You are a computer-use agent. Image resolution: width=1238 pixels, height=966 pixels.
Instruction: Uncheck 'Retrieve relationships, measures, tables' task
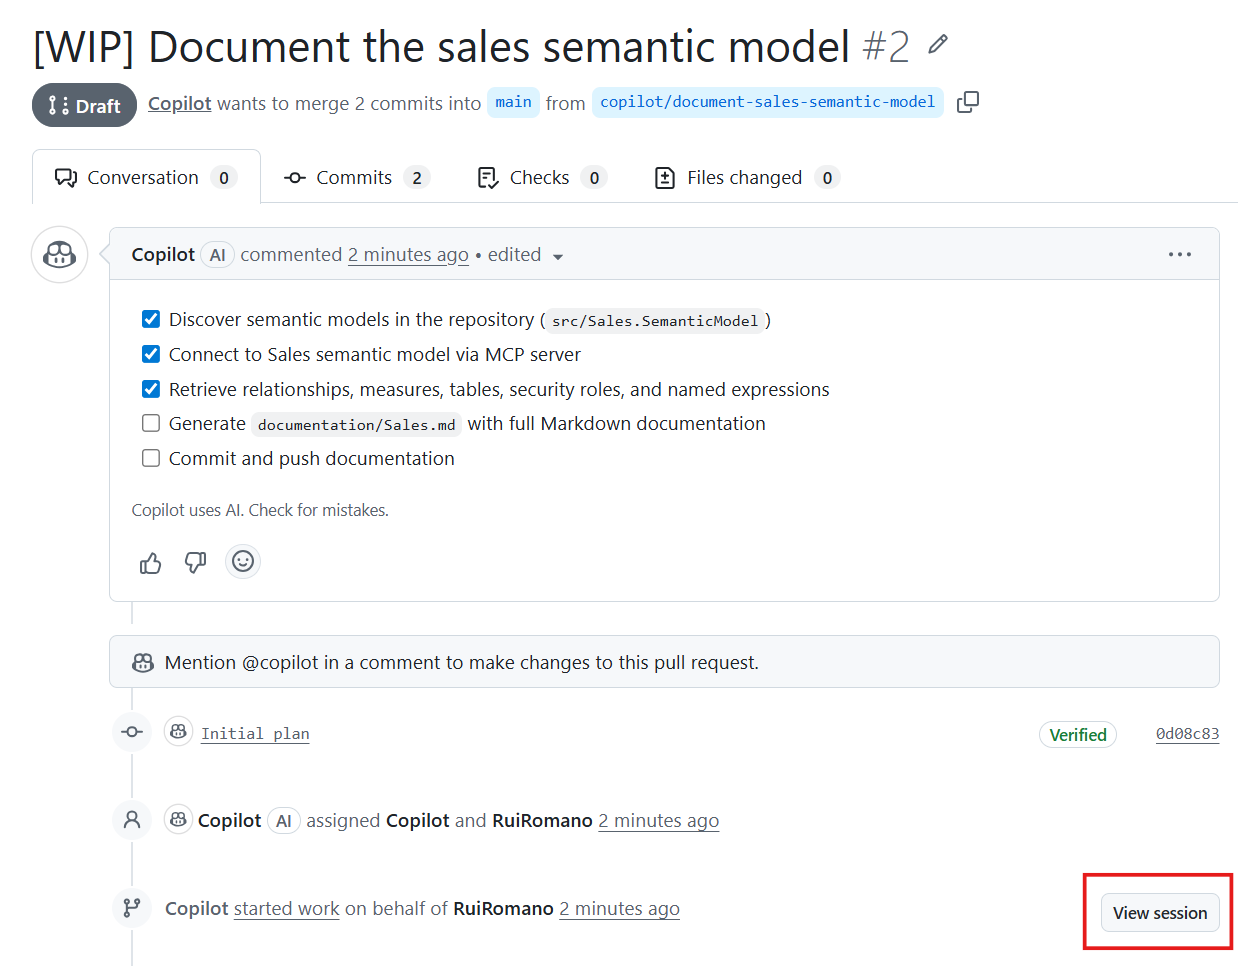151,389
